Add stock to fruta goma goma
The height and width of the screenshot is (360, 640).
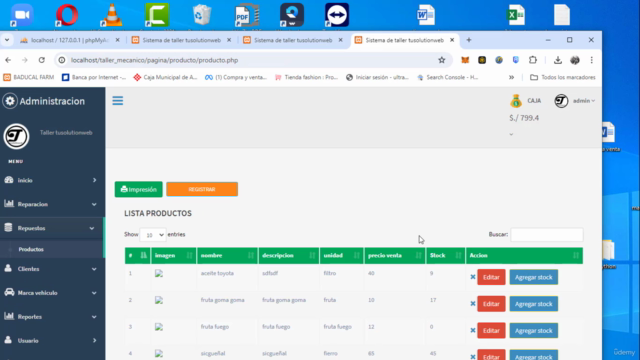[533, 304]
